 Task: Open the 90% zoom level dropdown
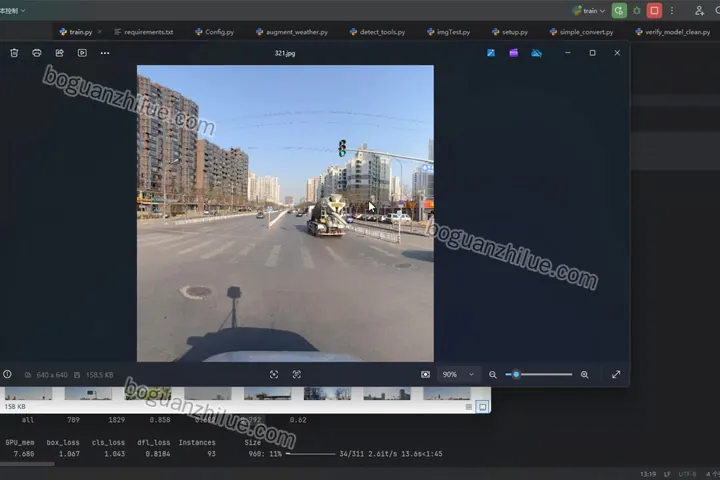click(458, 374)
